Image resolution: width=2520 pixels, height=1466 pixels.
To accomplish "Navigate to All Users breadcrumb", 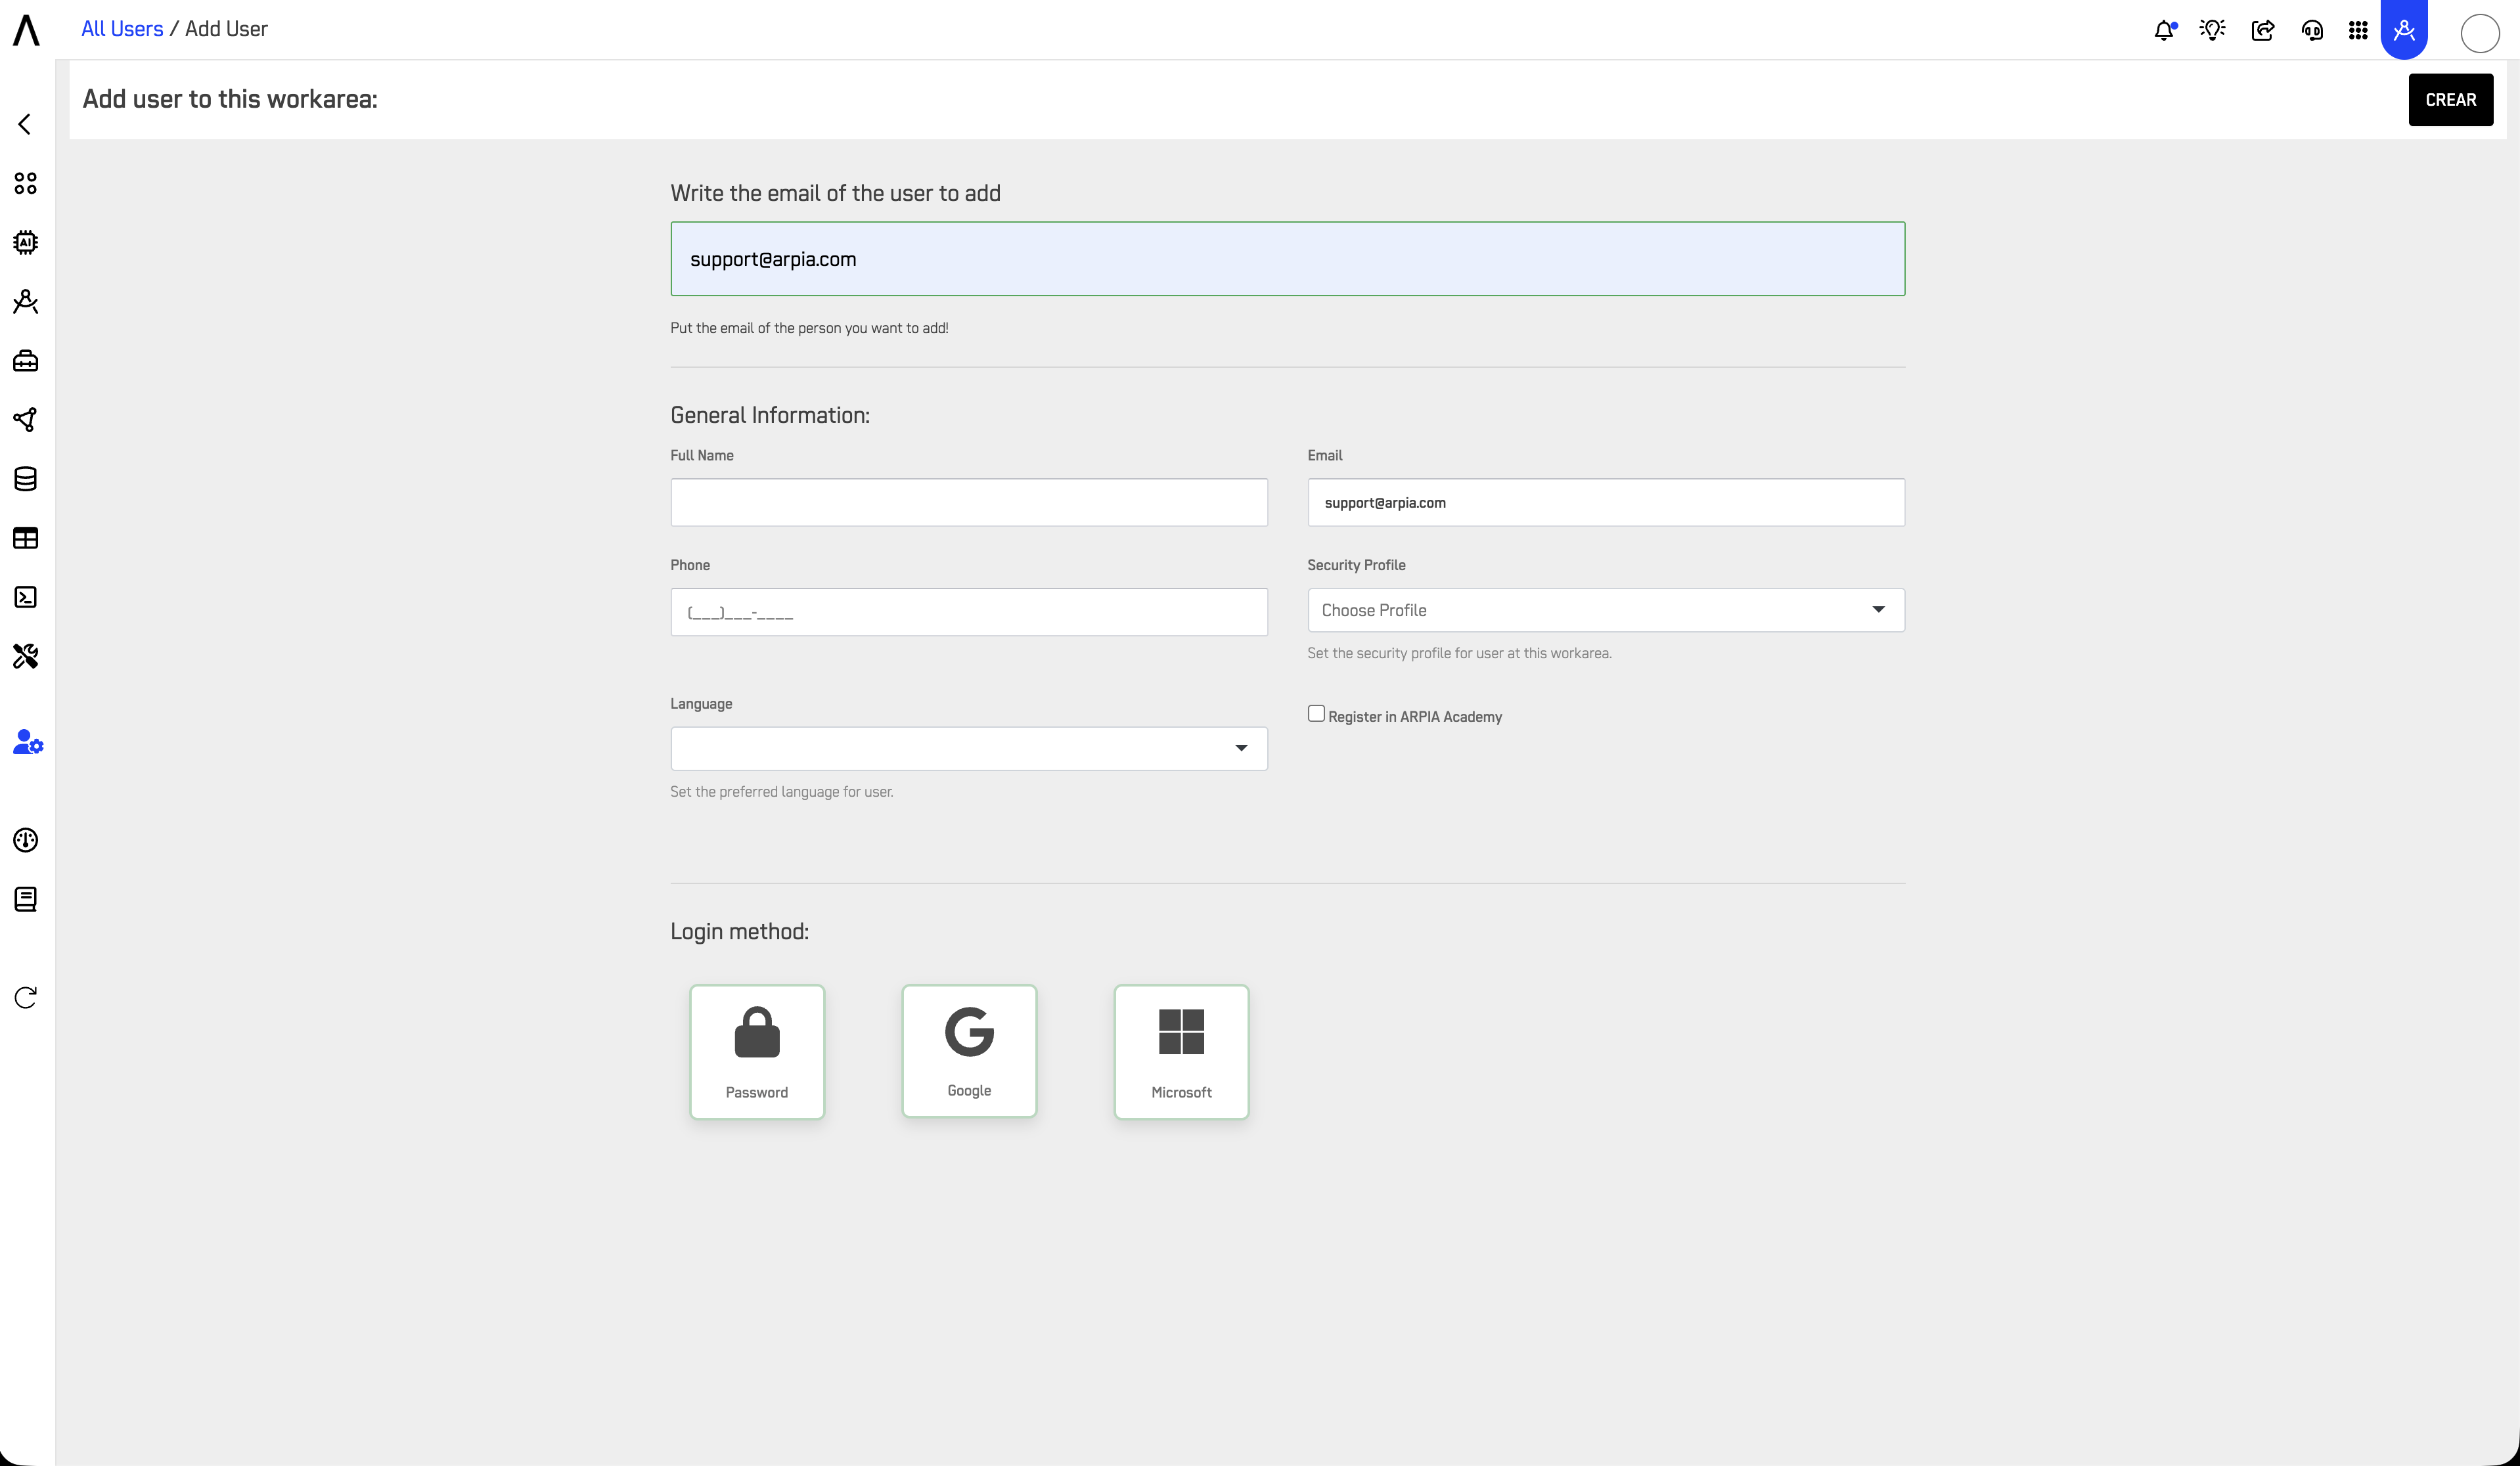I will (x=122, y=28).
